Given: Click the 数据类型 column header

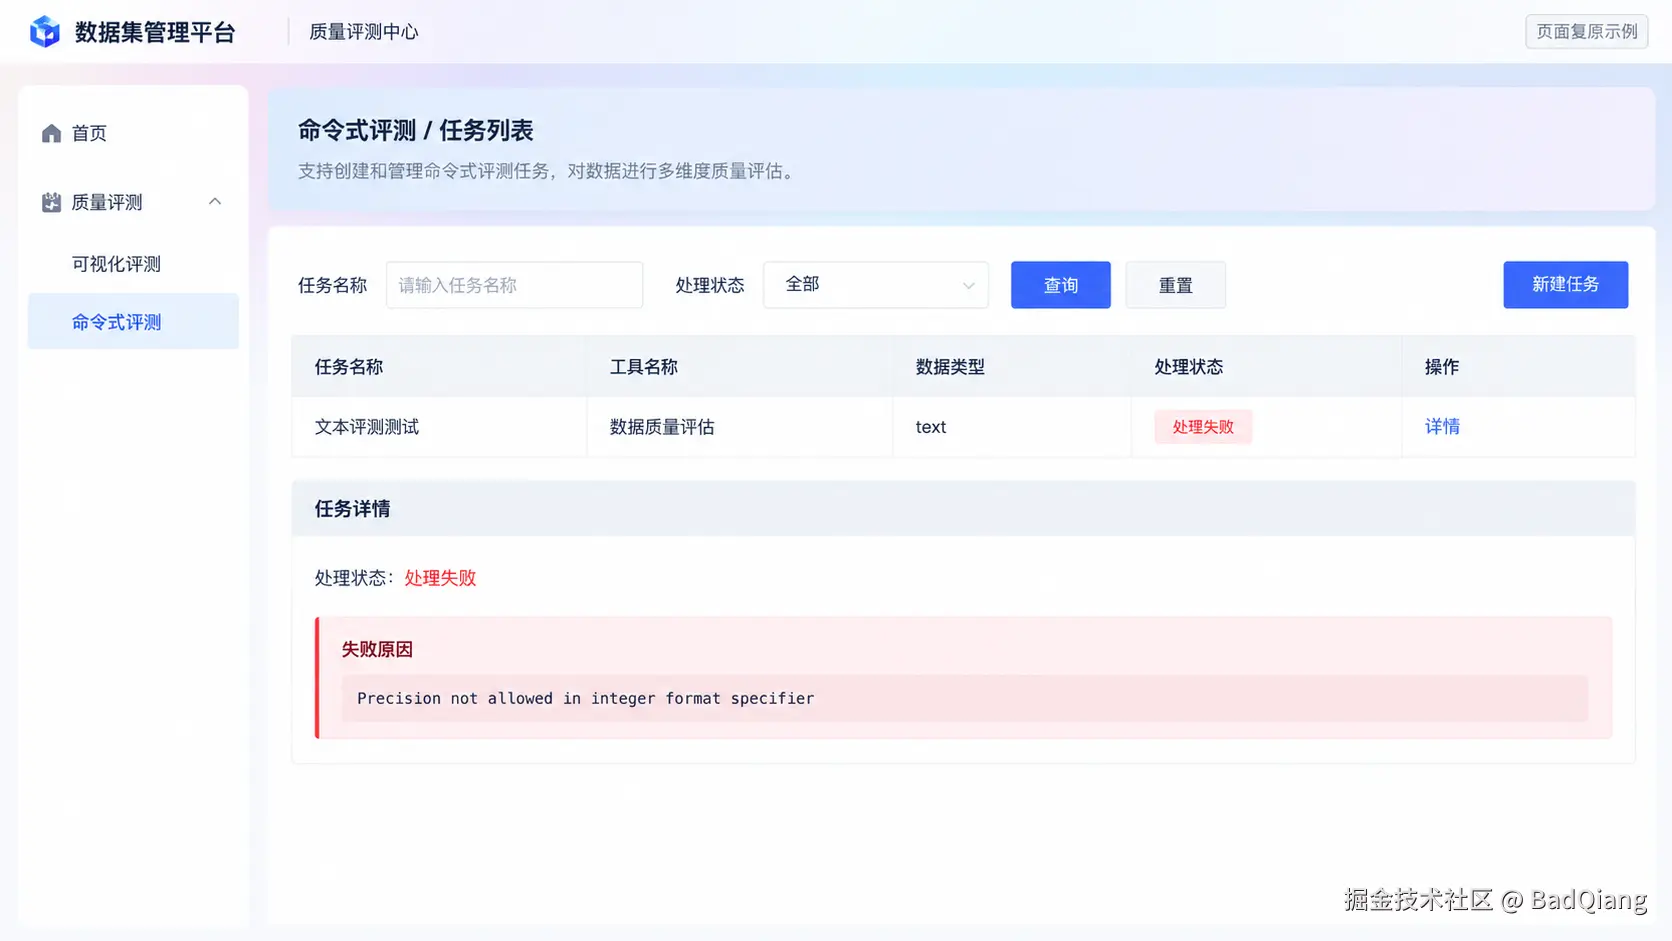Looking at the screenshot, I should click(950, 367).
